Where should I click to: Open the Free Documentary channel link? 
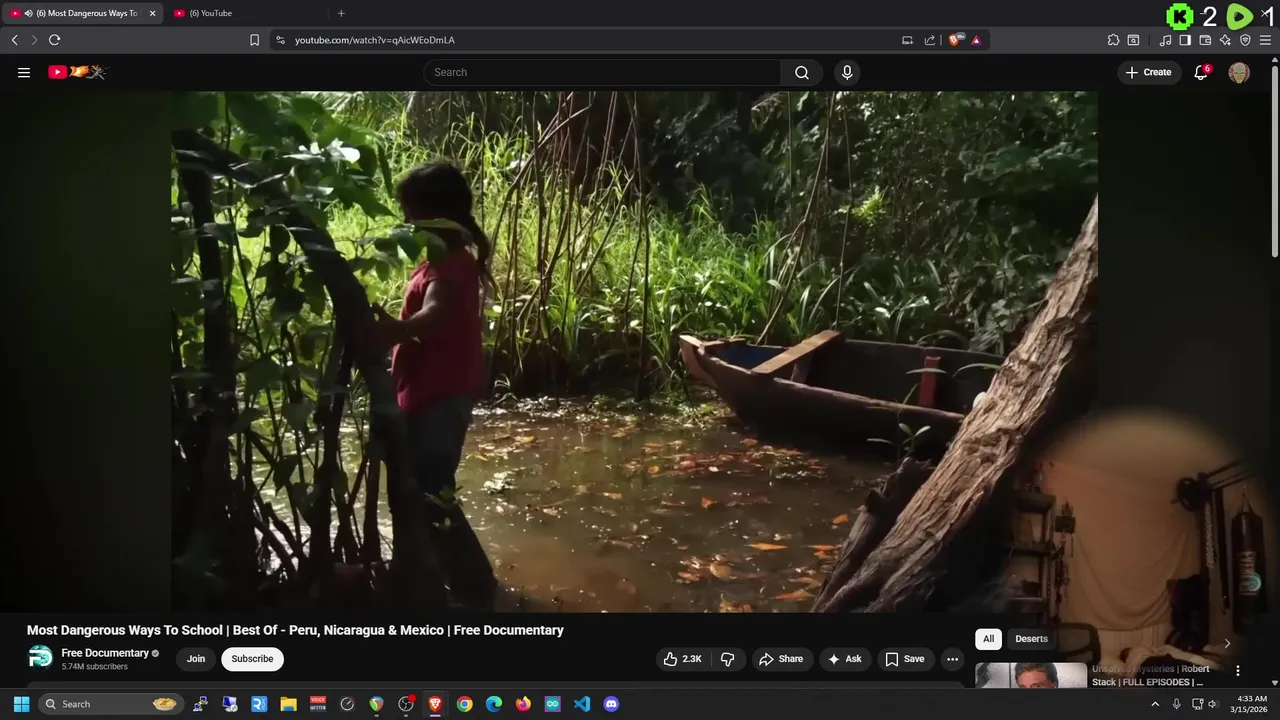pos(105,653)
